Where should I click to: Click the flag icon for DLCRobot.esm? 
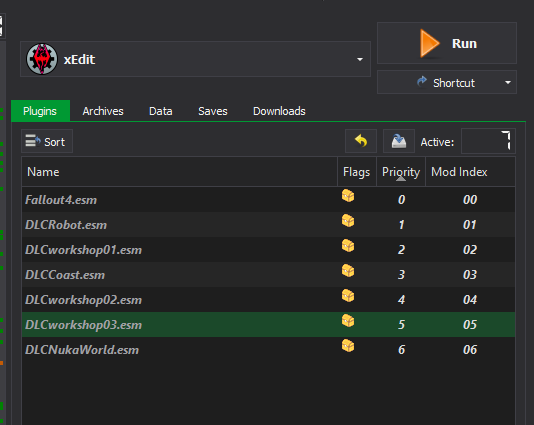pos(348,221)
